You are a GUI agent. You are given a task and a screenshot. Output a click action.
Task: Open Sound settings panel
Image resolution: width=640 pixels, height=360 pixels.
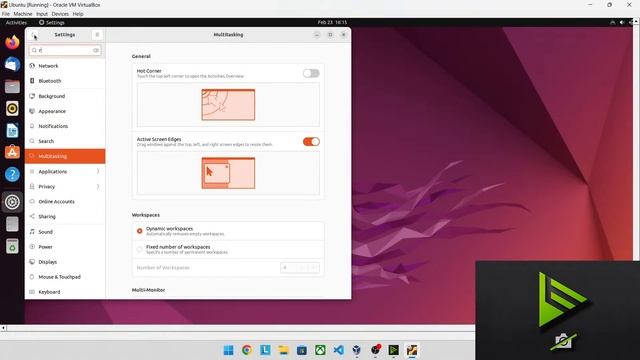point(65,232)
